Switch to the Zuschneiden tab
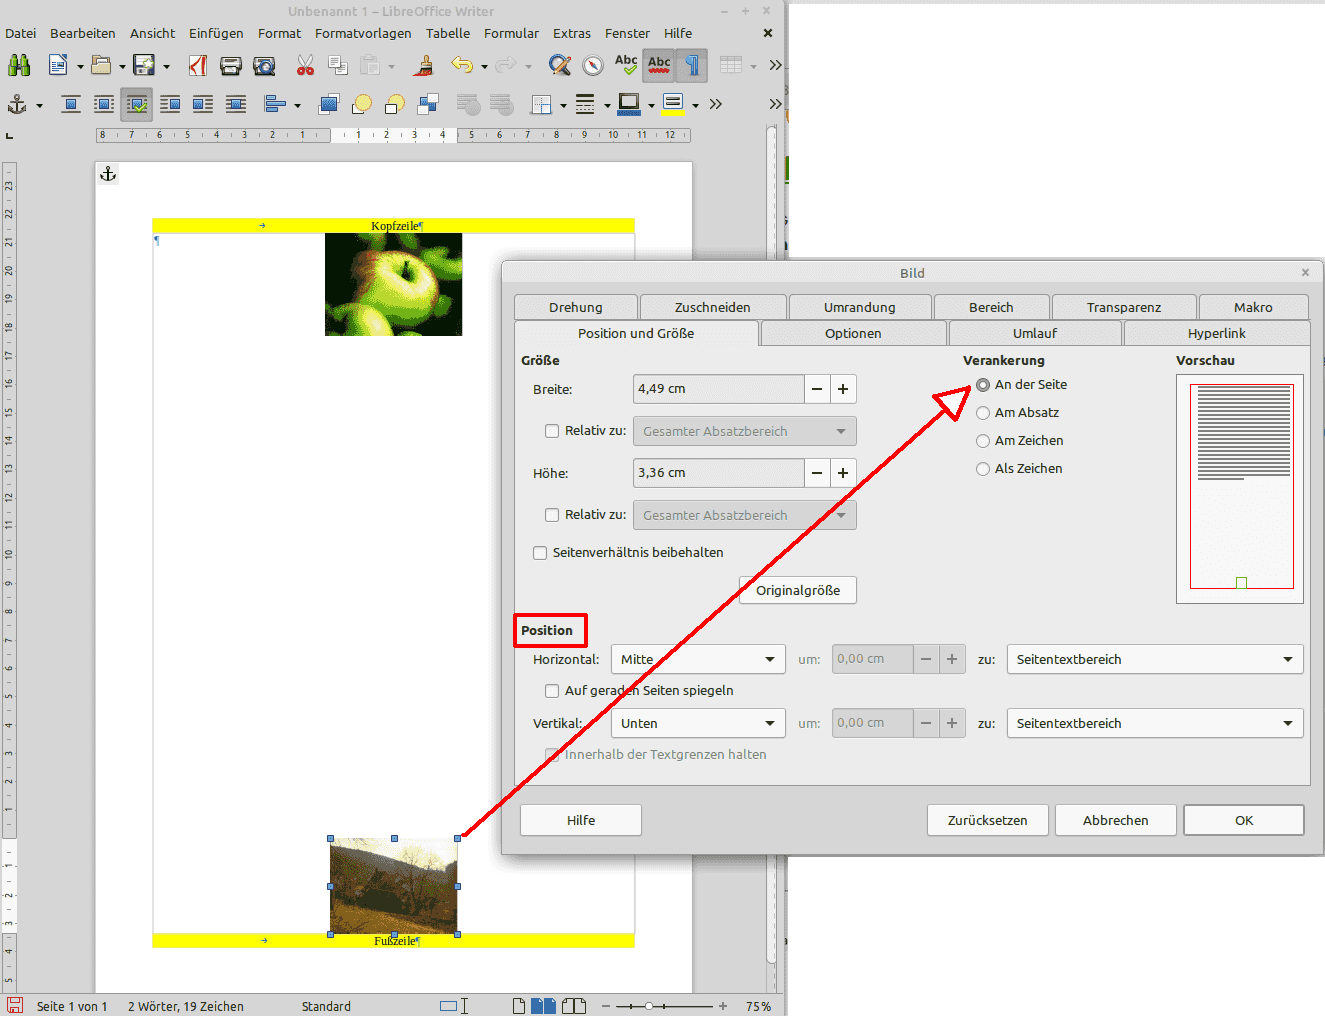The width and height of the screenshot is (1325, 1016). pos(713,307)
